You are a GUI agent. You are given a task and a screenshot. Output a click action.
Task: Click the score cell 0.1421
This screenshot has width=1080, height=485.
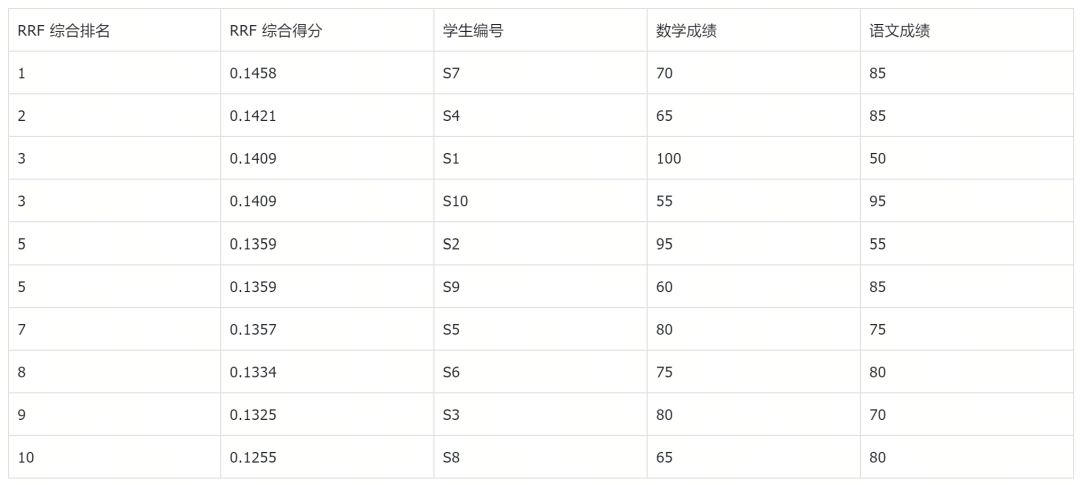pos(252,116)
